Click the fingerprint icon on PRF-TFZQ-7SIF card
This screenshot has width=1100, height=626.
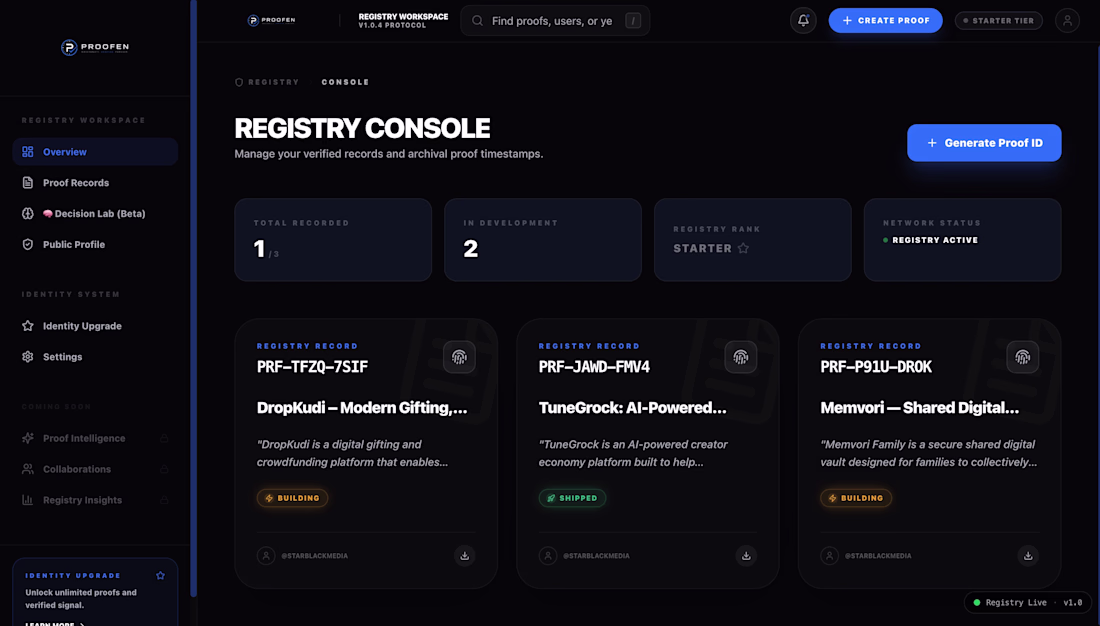[x=460, y=357]
